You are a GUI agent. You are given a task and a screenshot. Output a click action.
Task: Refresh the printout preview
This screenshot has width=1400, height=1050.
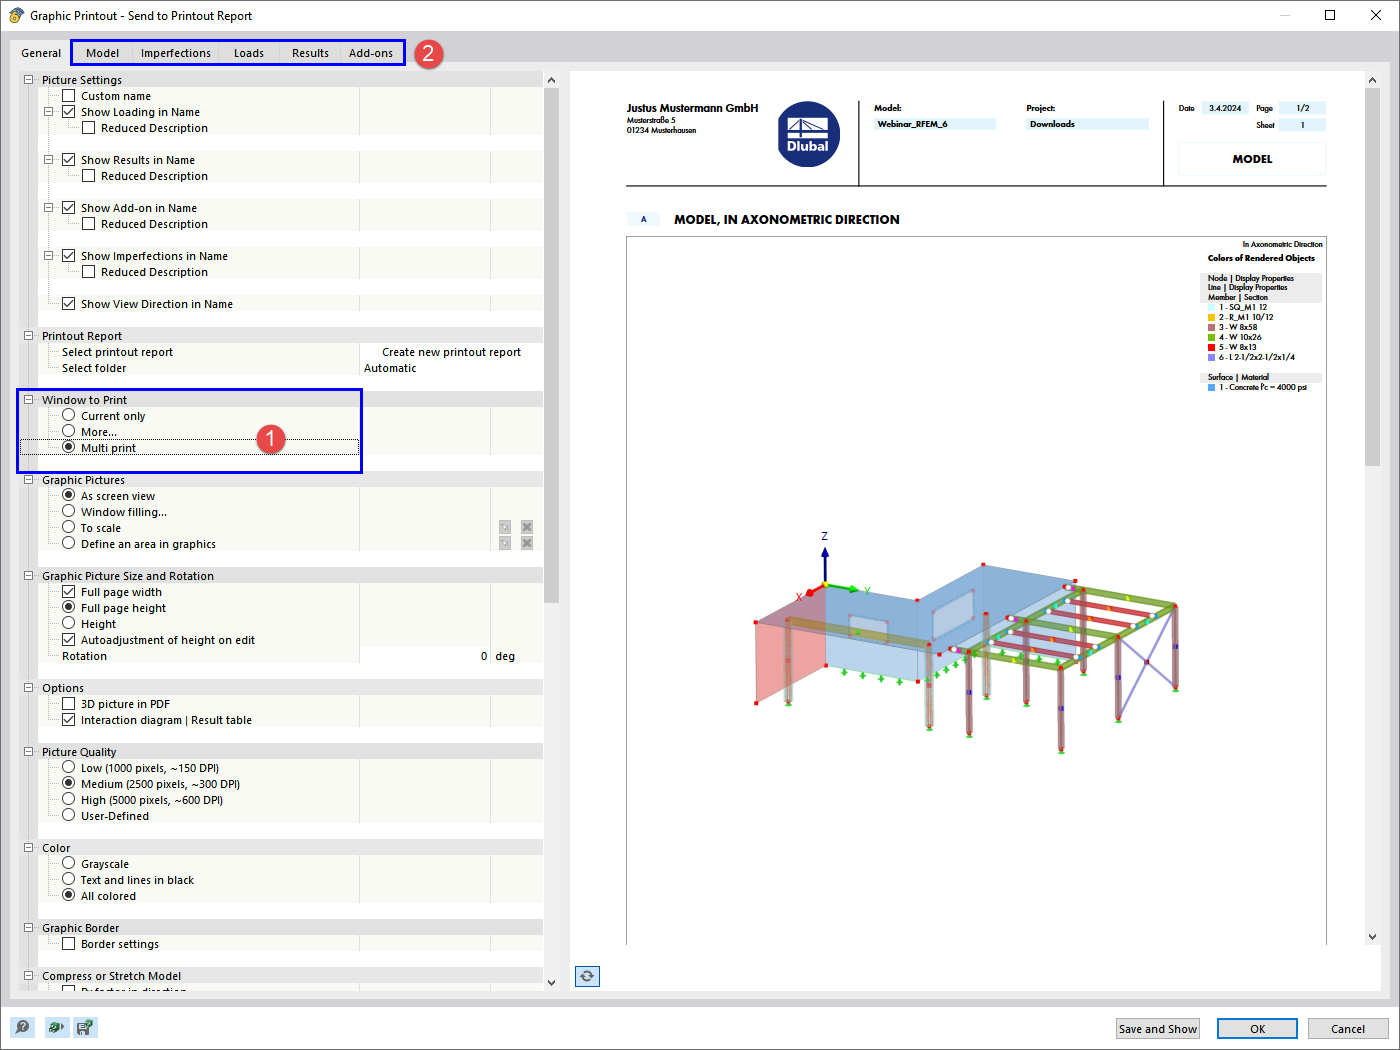click(x=588, y=976)
